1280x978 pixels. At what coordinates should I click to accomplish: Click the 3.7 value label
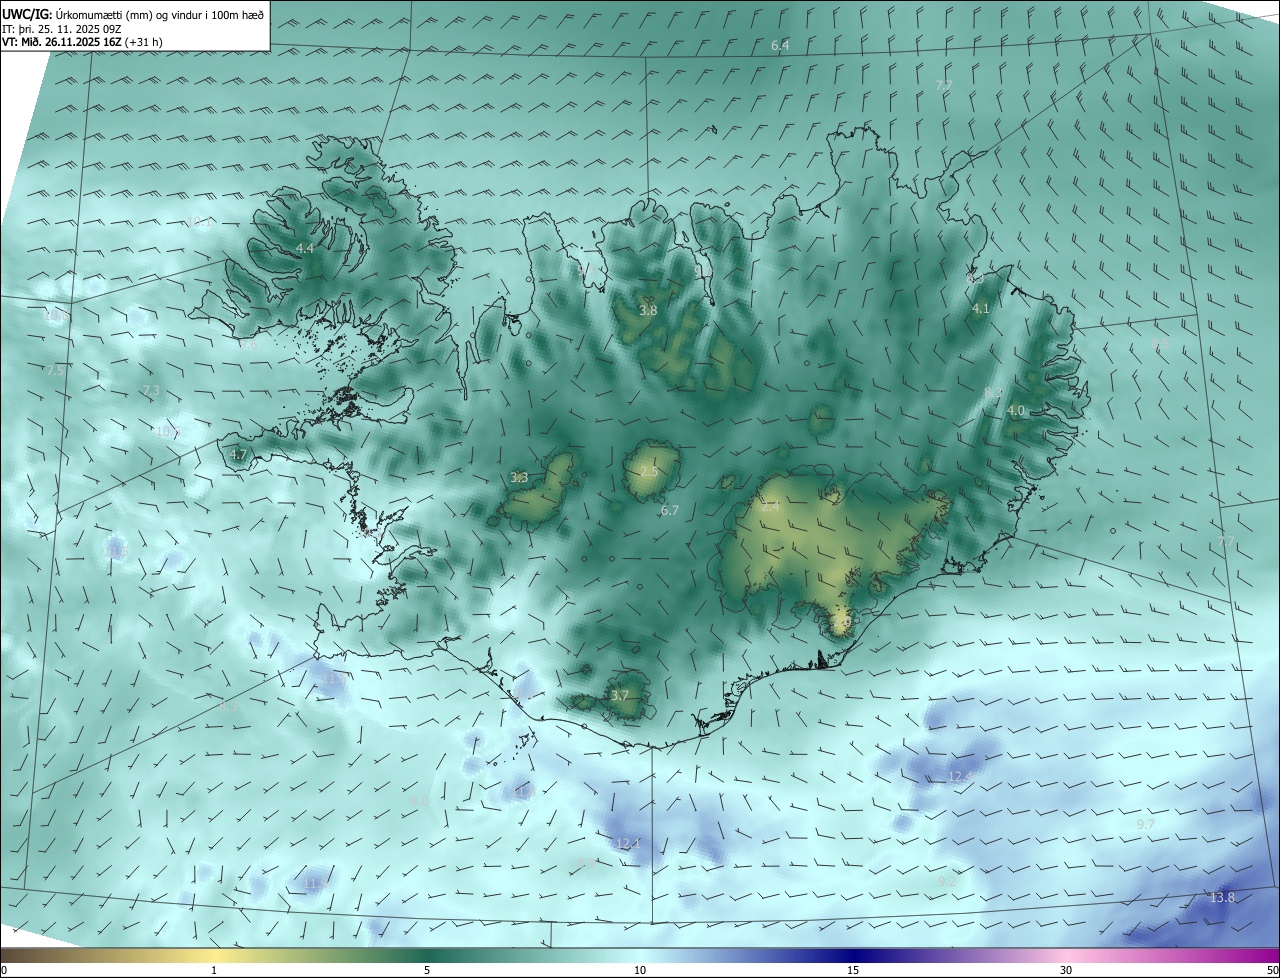620,696
